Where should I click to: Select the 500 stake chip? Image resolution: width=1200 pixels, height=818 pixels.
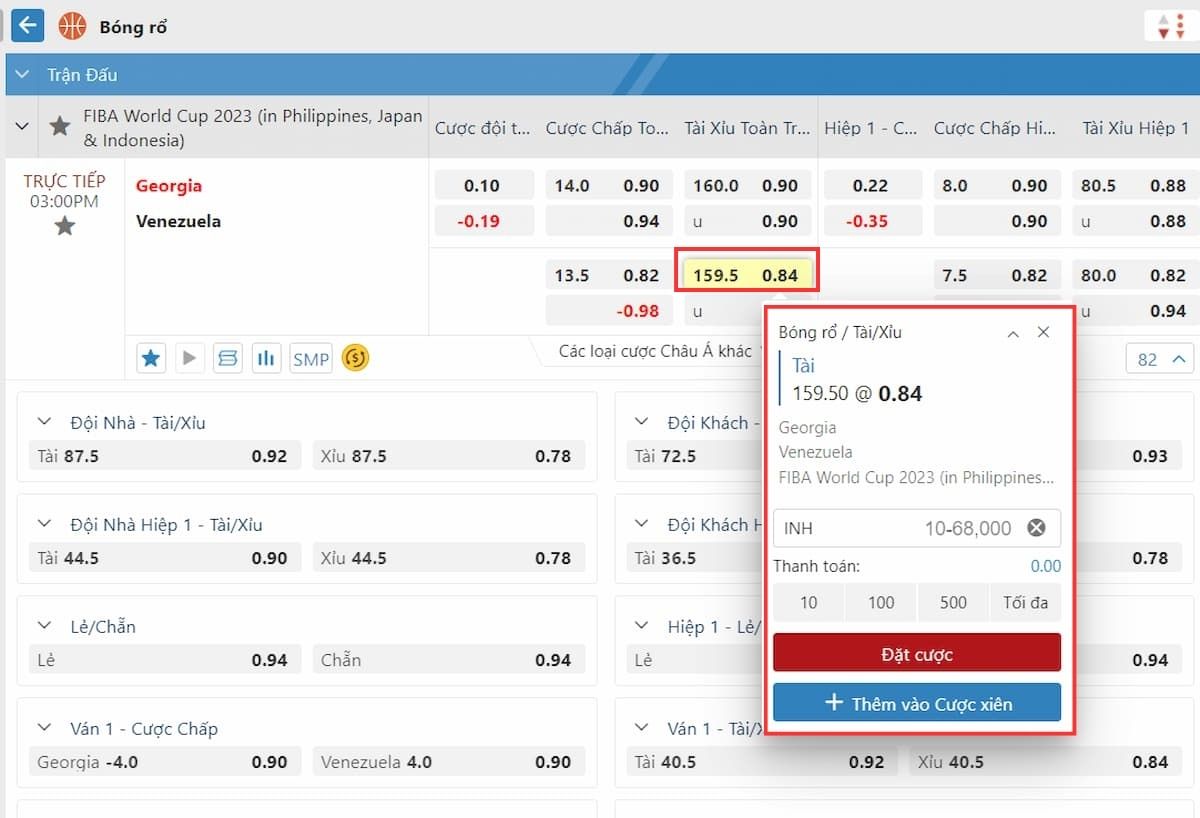tap(952, 602)
